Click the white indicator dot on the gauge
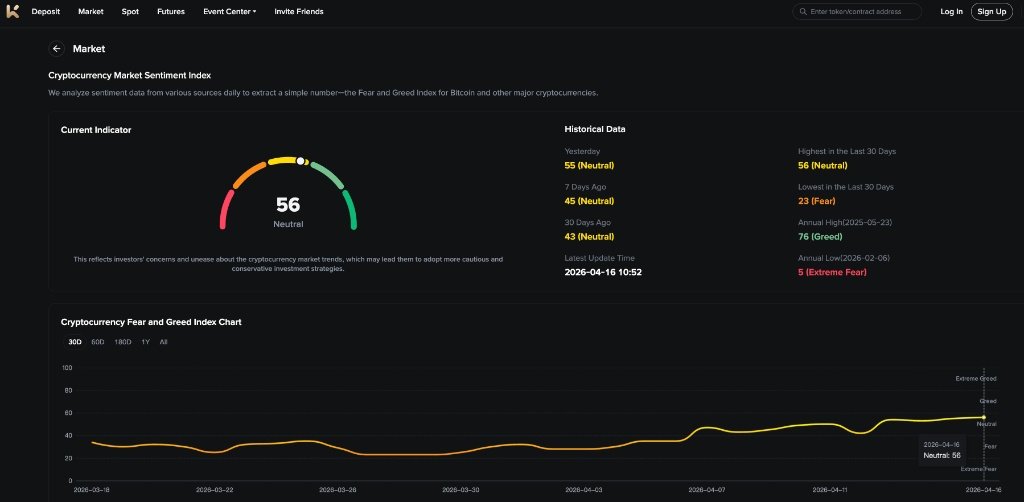 point(301,160)
